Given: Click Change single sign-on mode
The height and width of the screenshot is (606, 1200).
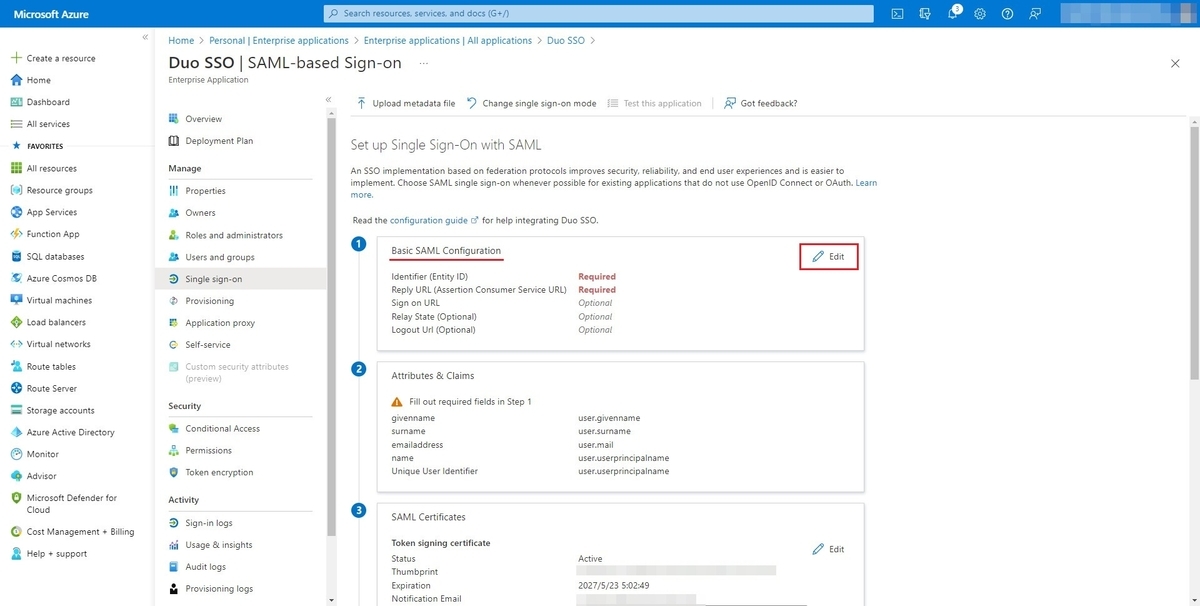Looking at the screenshot, I should (x=531, y=103).
